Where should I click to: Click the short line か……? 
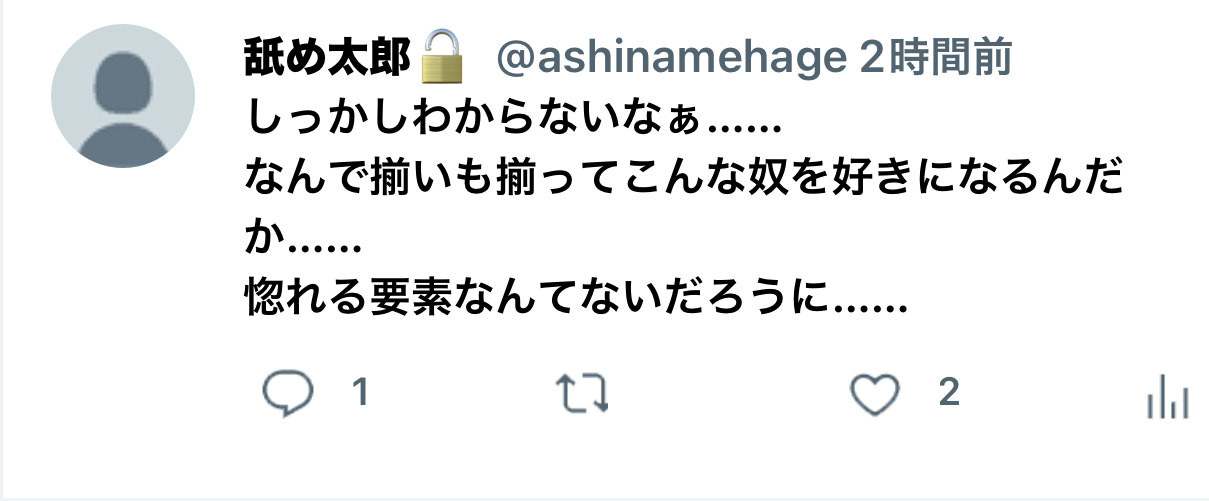tap(302, 240)
